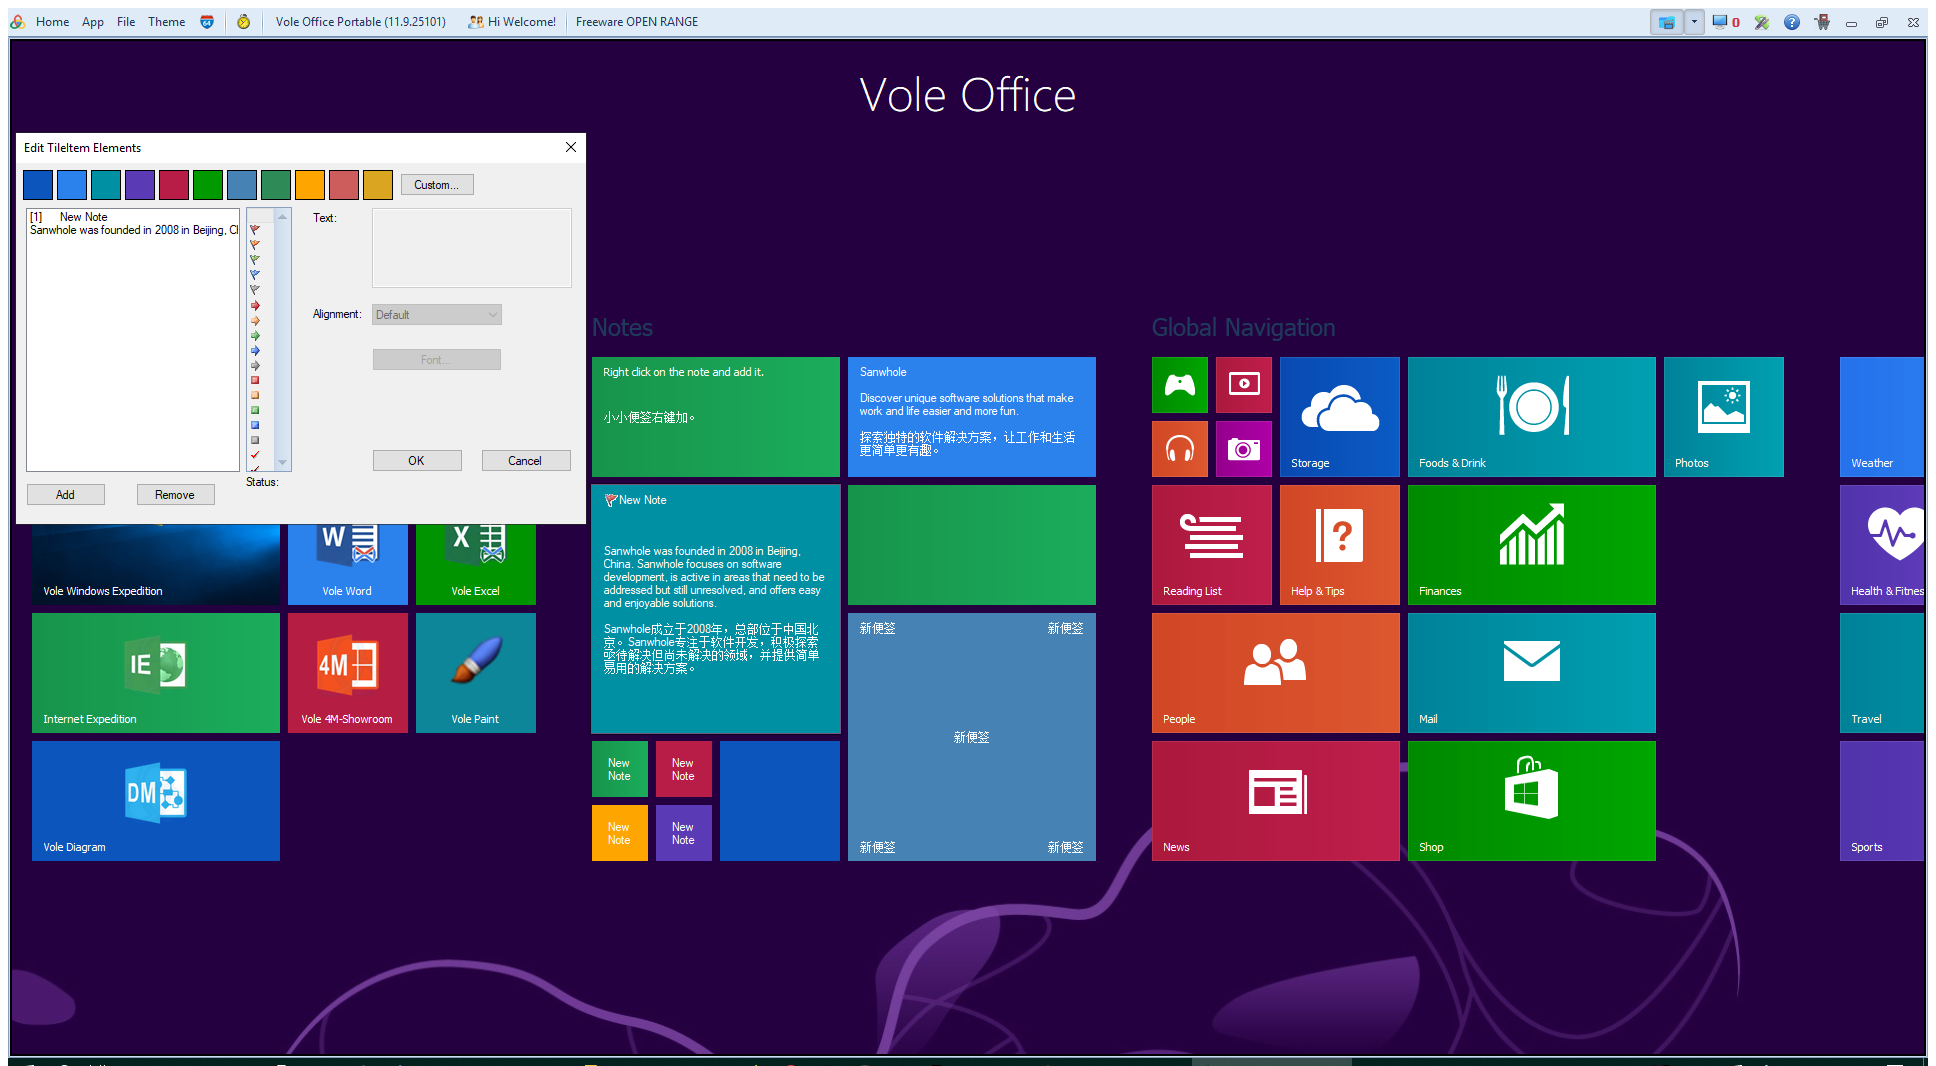Open the Vole 4M-Showroom tile

pyautogui.click(x=347, y=672)
